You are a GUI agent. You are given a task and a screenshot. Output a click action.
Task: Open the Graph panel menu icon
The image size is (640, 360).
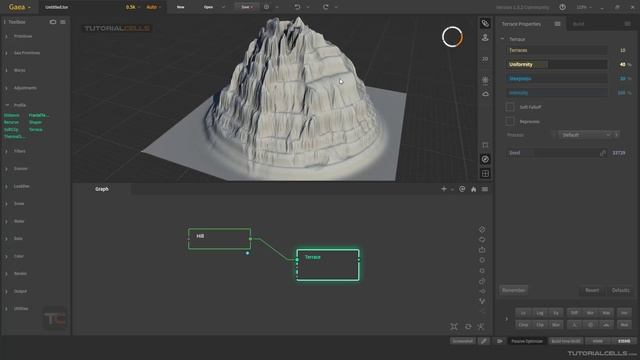point(485,189)
